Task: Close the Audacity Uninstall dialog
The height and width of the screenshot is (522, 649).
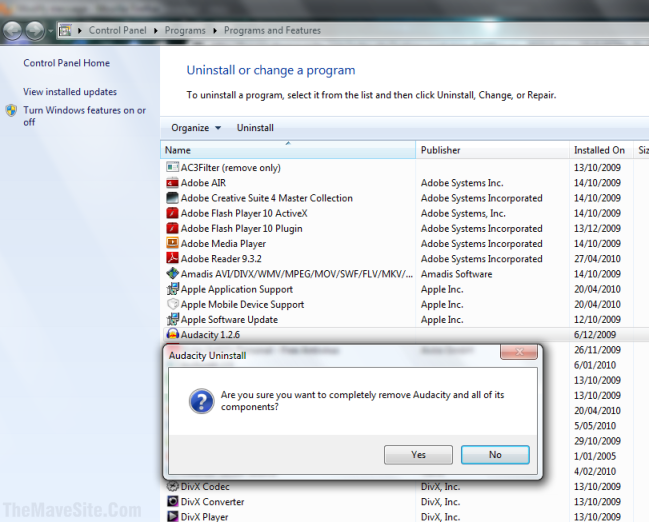Action: click(x=519, y=352)
